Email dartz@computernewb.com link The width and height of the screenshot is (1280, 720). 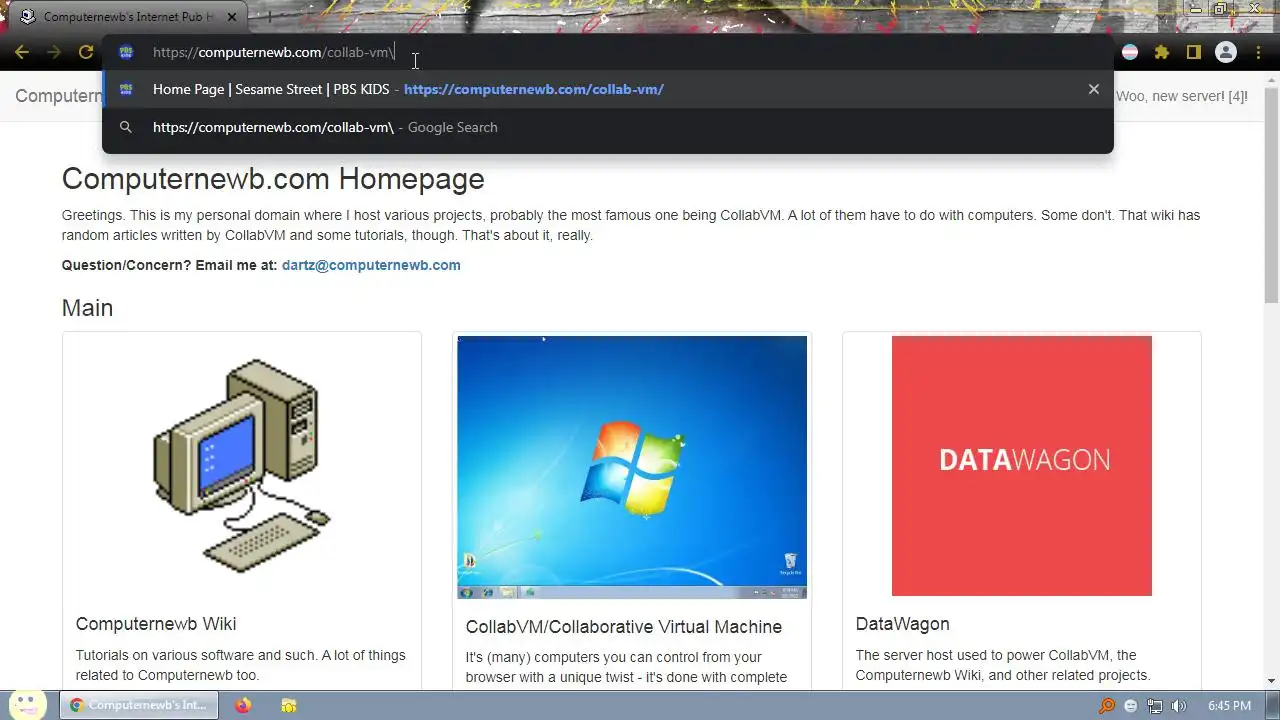[x=371, y=265]
